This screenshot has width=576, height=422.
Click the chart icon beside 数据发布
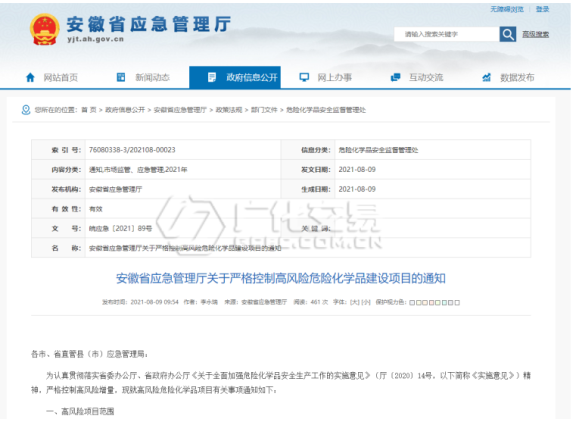486,77
